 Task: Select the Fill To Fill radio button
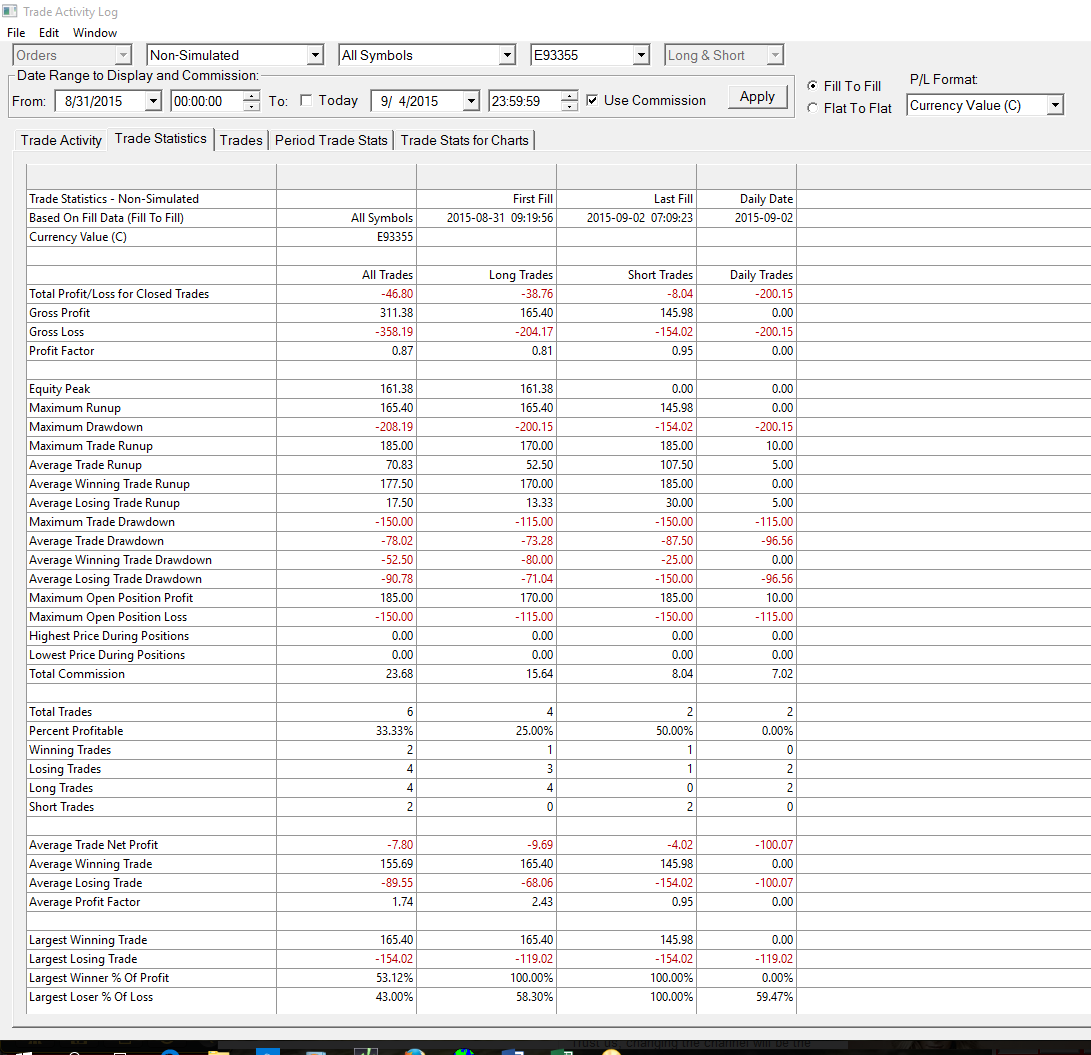tap(812, 86)
